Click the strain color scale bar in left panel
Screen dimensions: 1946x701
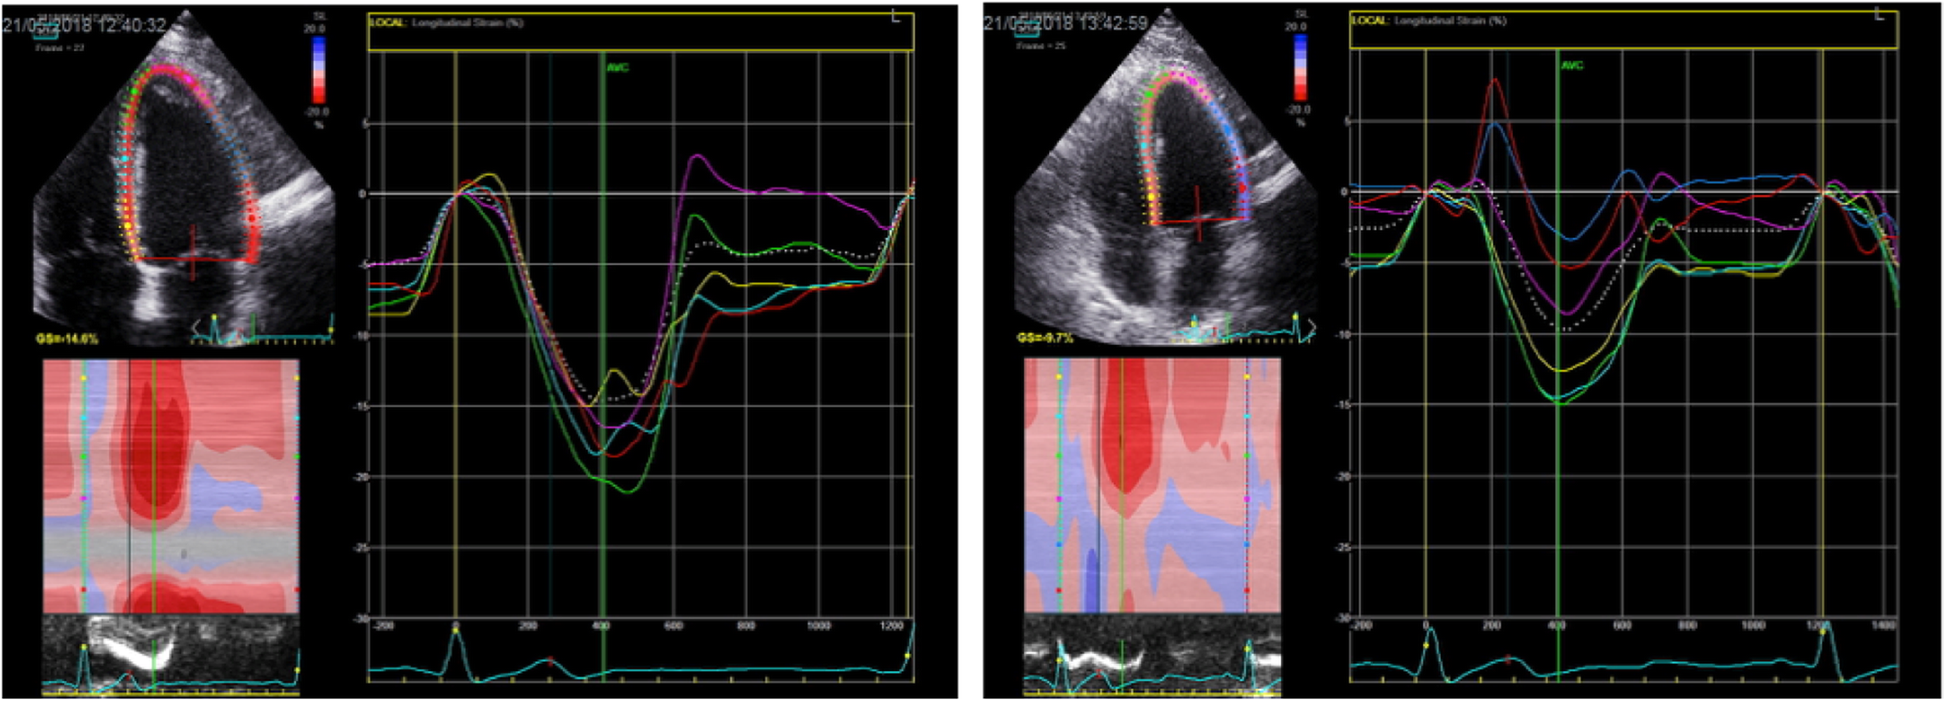pyautogui.click(x=318, y=69)
